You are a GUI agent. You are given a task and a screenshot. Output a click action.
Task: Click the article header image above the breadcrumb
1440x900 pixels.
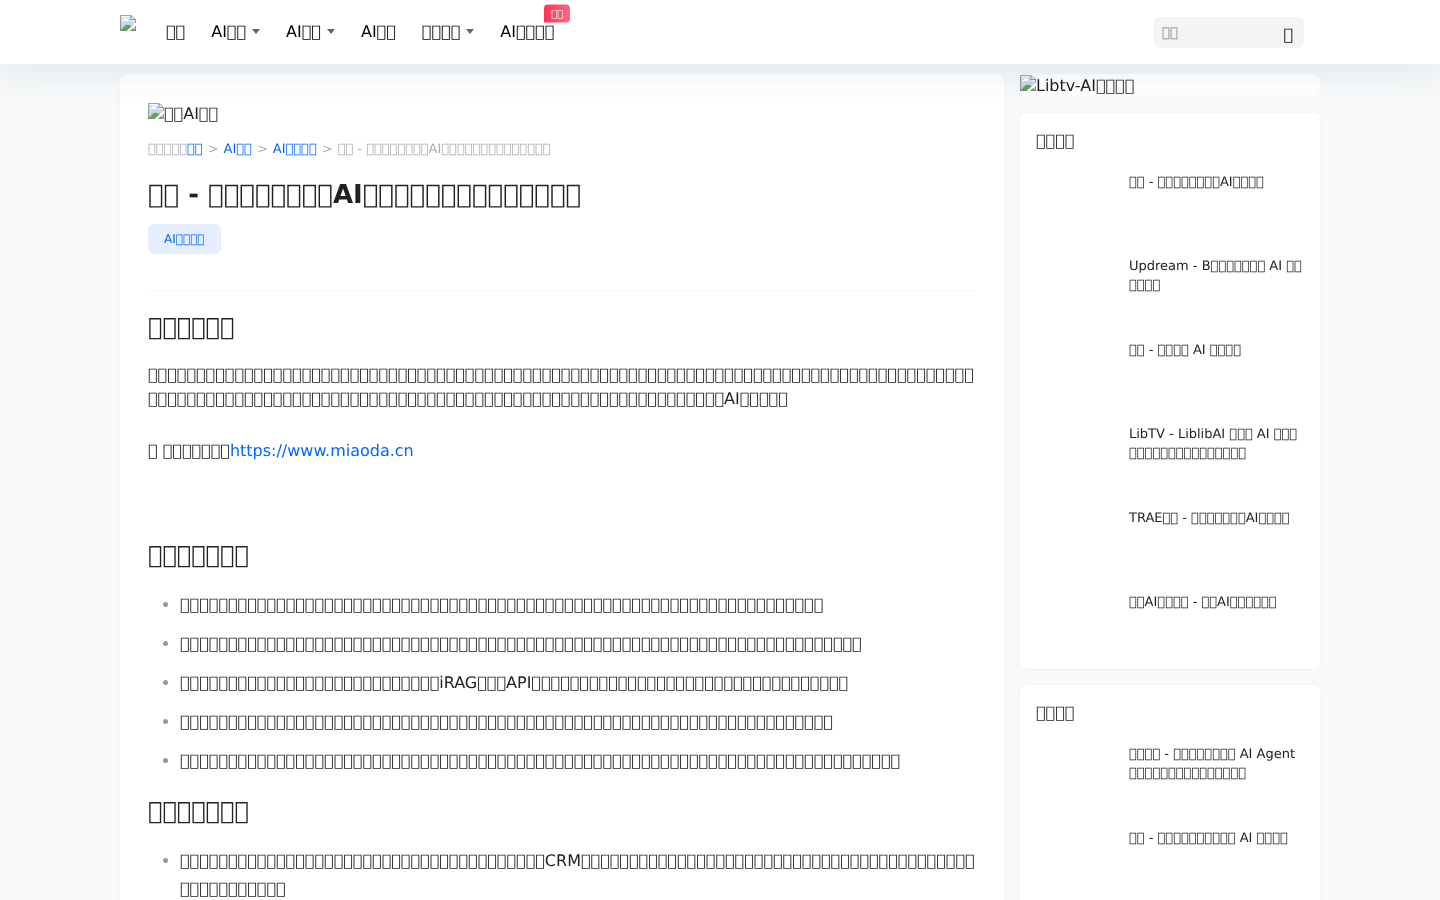(x=183, y=114)
